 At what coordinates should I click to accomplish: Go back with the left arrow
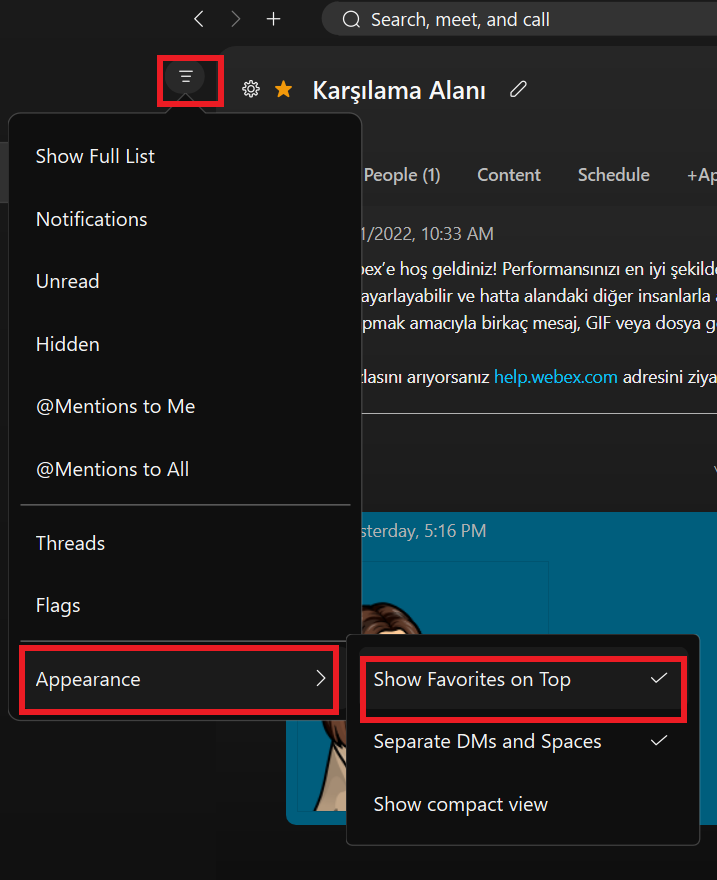(x=199, y=19)
